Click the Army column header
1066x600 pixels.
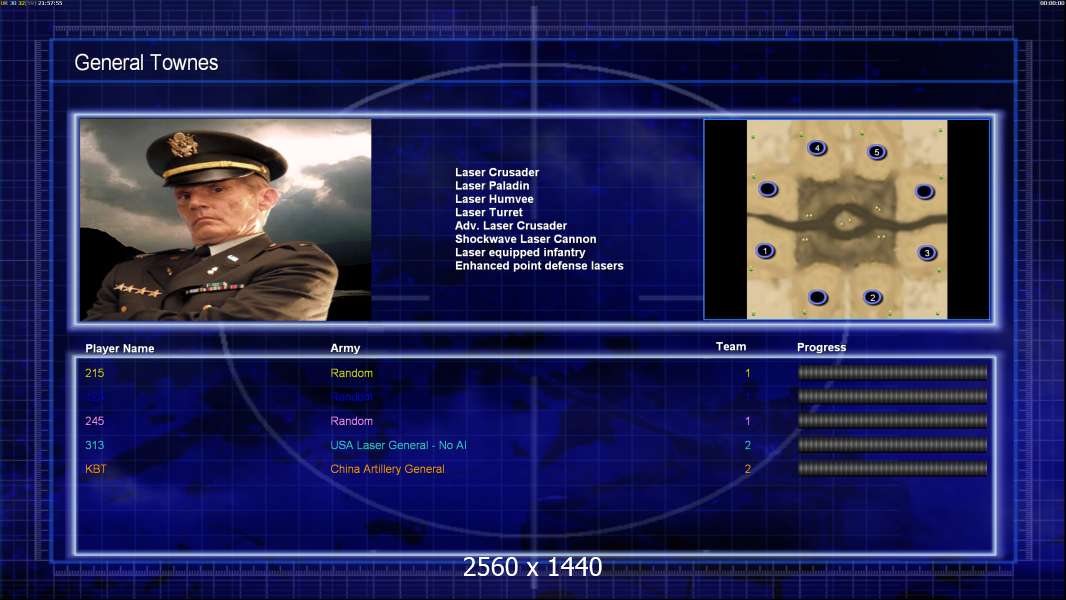[x=345, y=348]
